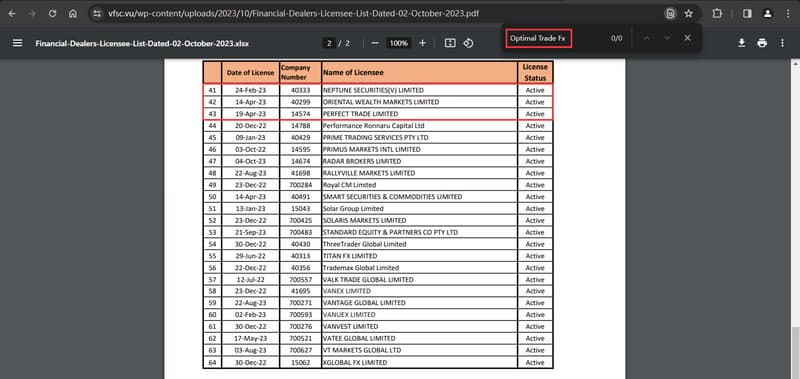Screen dimensions: 800x379
Task: Rotate the document counterclockwise
Action: pyautogui.click(x=468, y=43)
